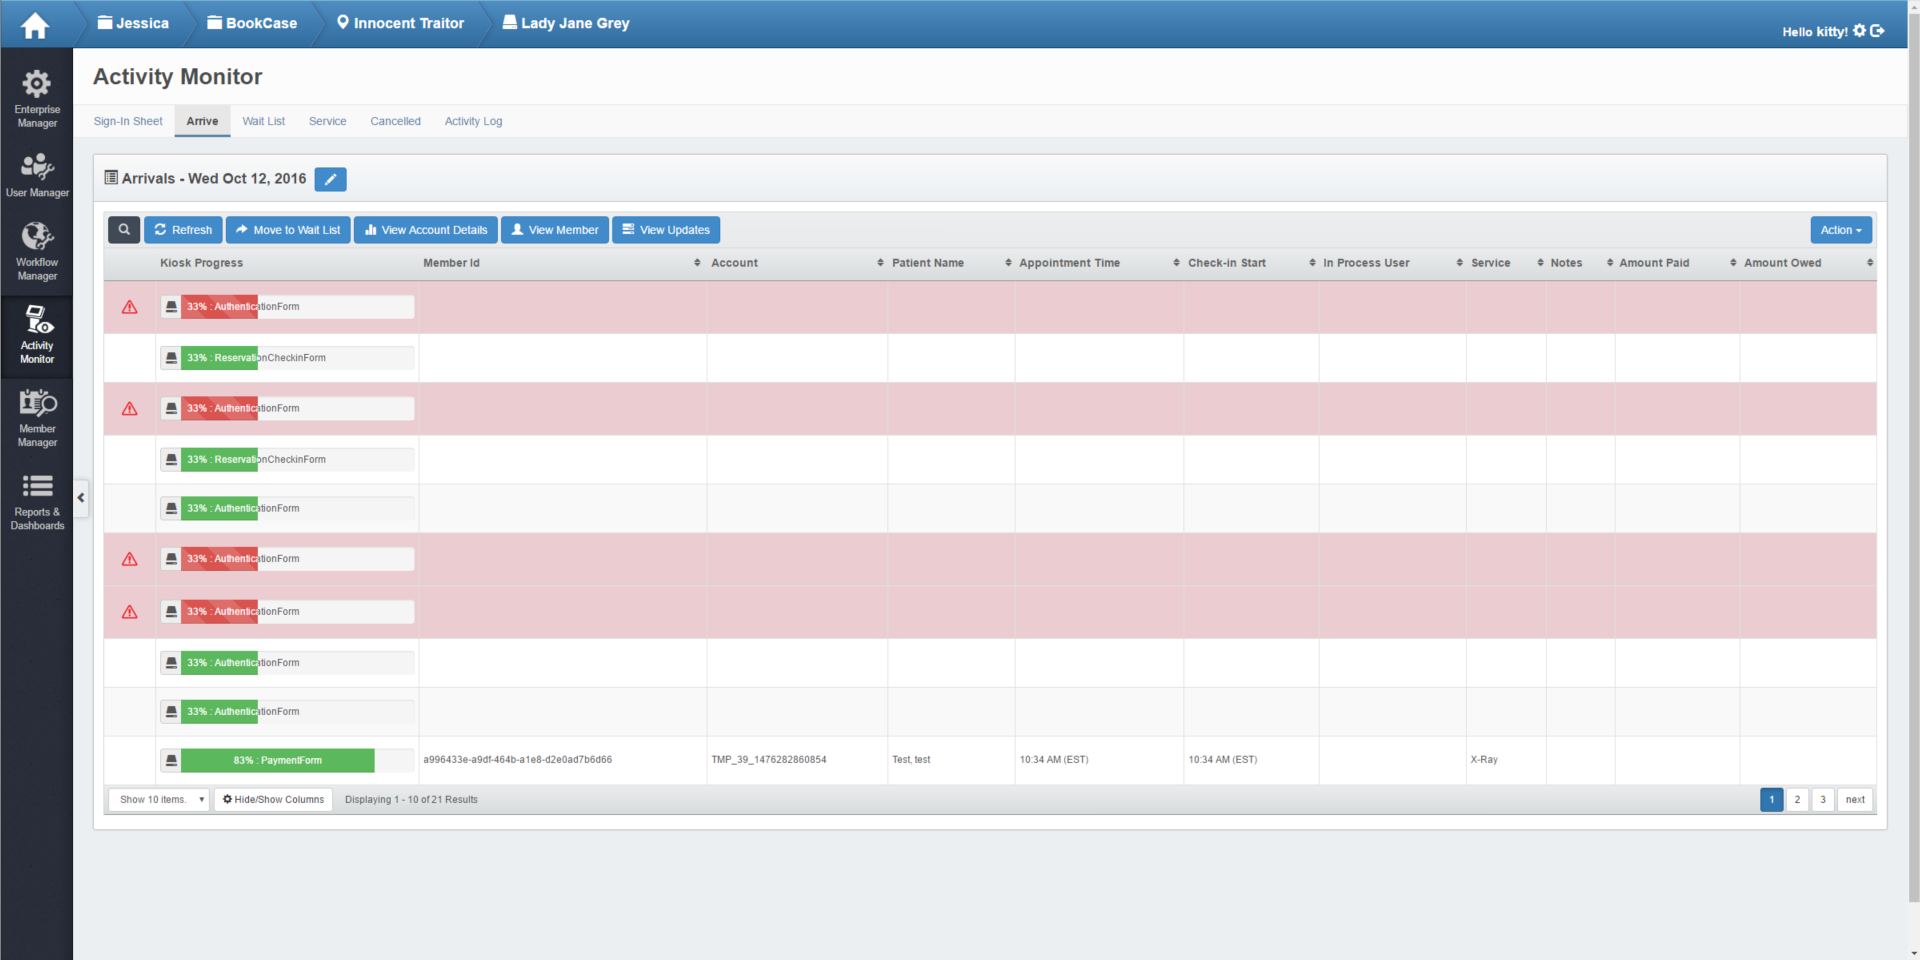Viewport: 1920px width, 960px height.
Task: Edit arrivals date with pencil icon
Action: (x=330, y=179)
